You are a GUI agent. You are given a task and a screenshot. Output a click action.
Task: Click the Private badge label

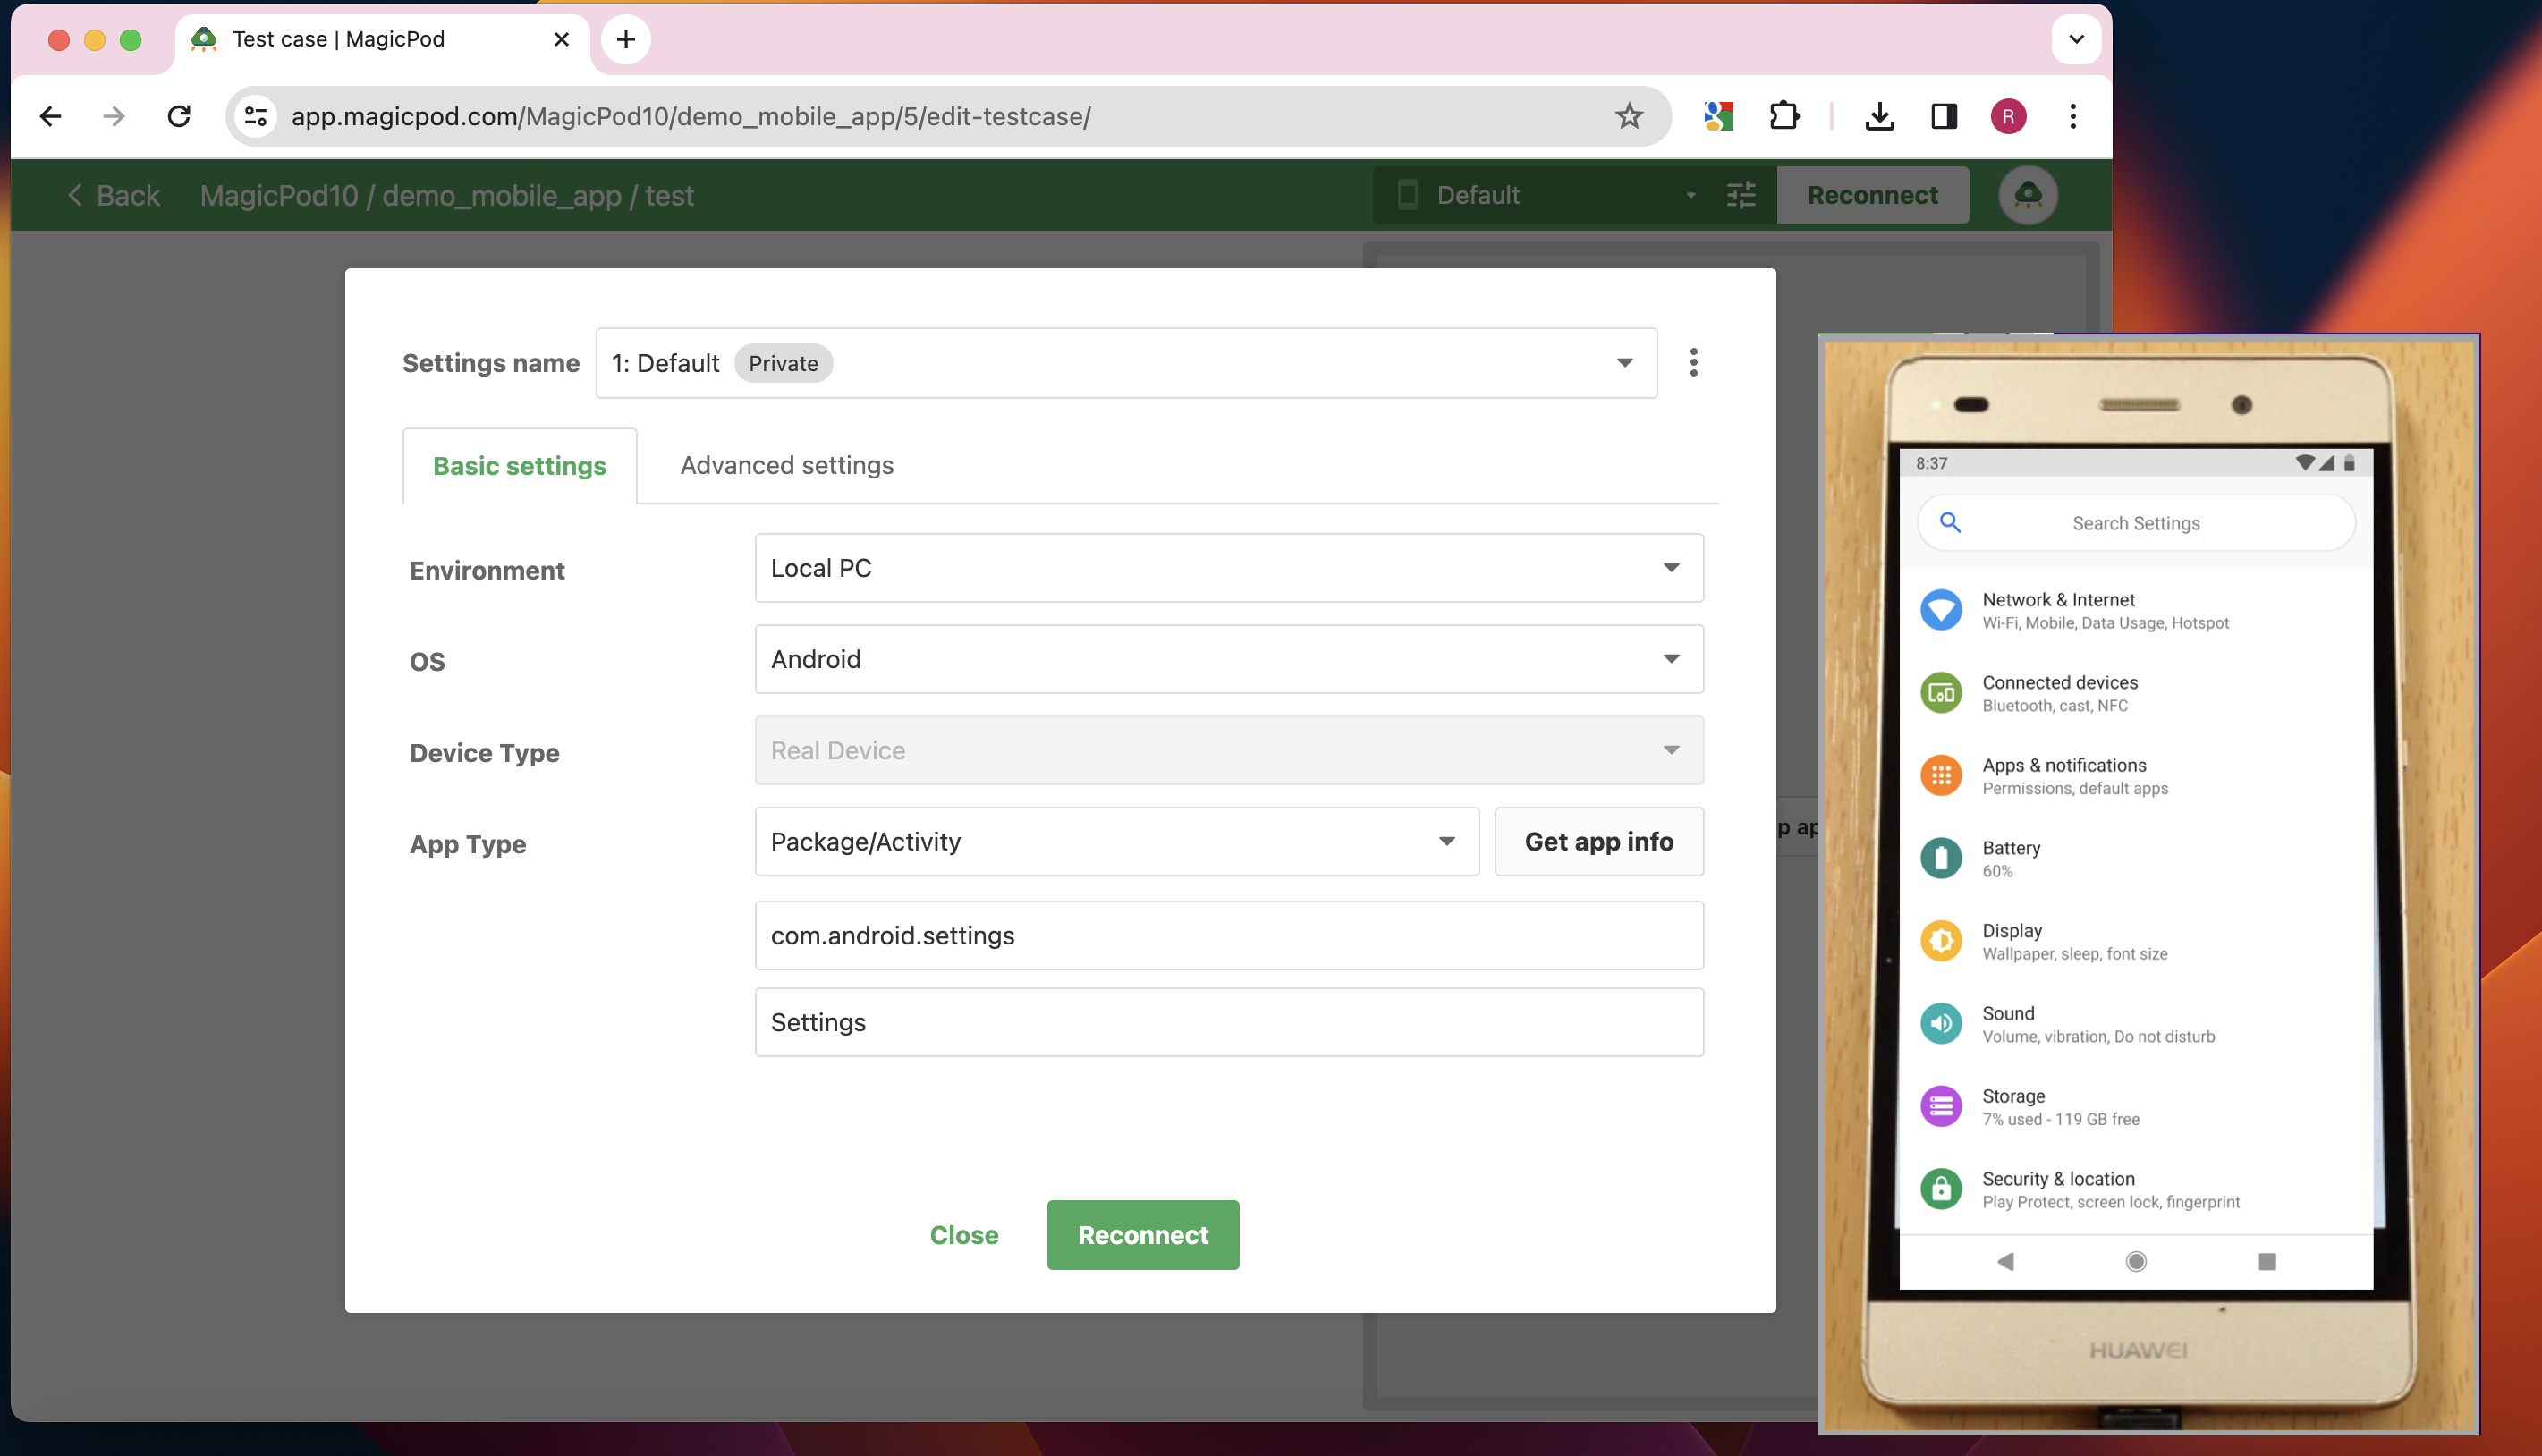[x=783, y=363]
